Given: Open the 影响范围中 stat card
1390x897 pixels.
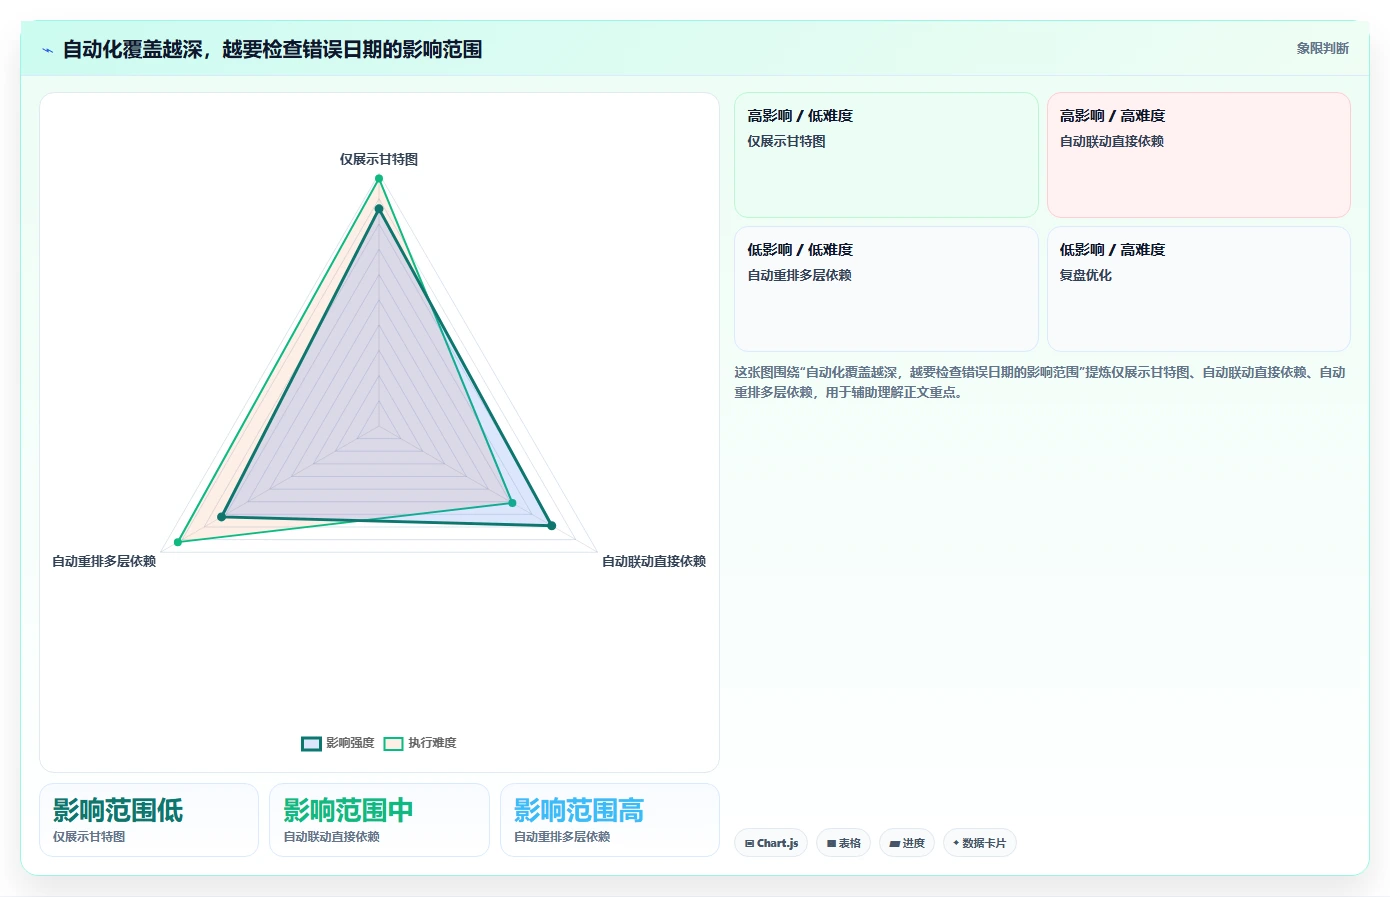Looking at the screenshot, I should tap(379, 820).
